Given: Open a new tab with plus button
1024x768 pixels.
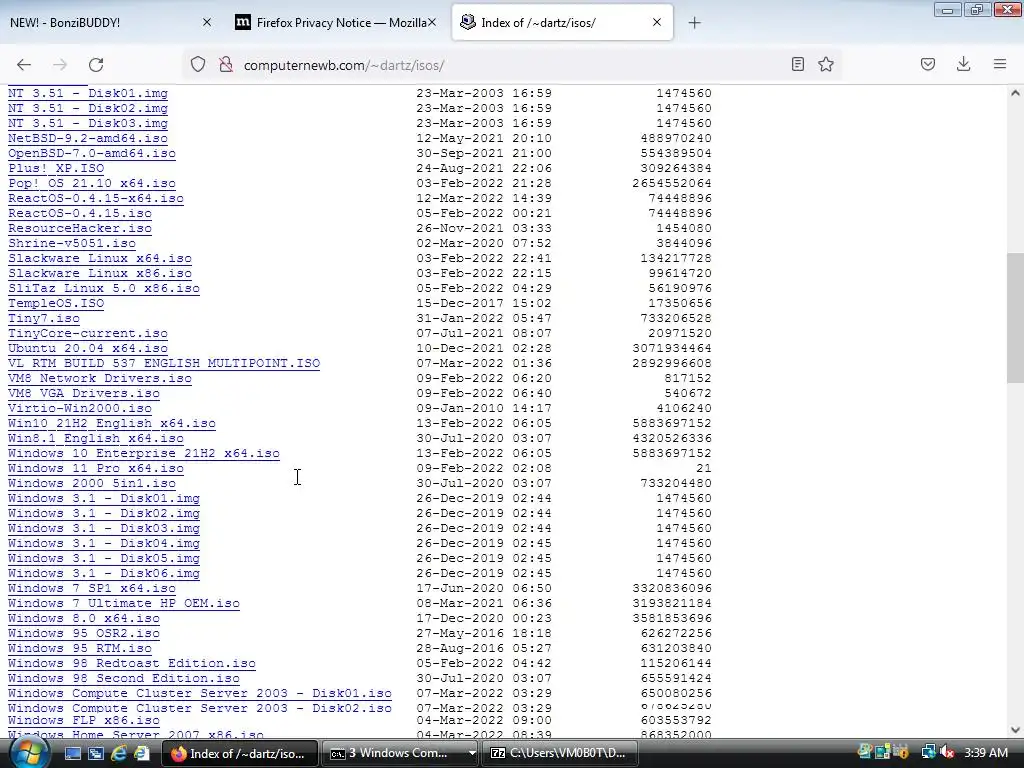Looking at the screenshot, I should tap(694, 23).
